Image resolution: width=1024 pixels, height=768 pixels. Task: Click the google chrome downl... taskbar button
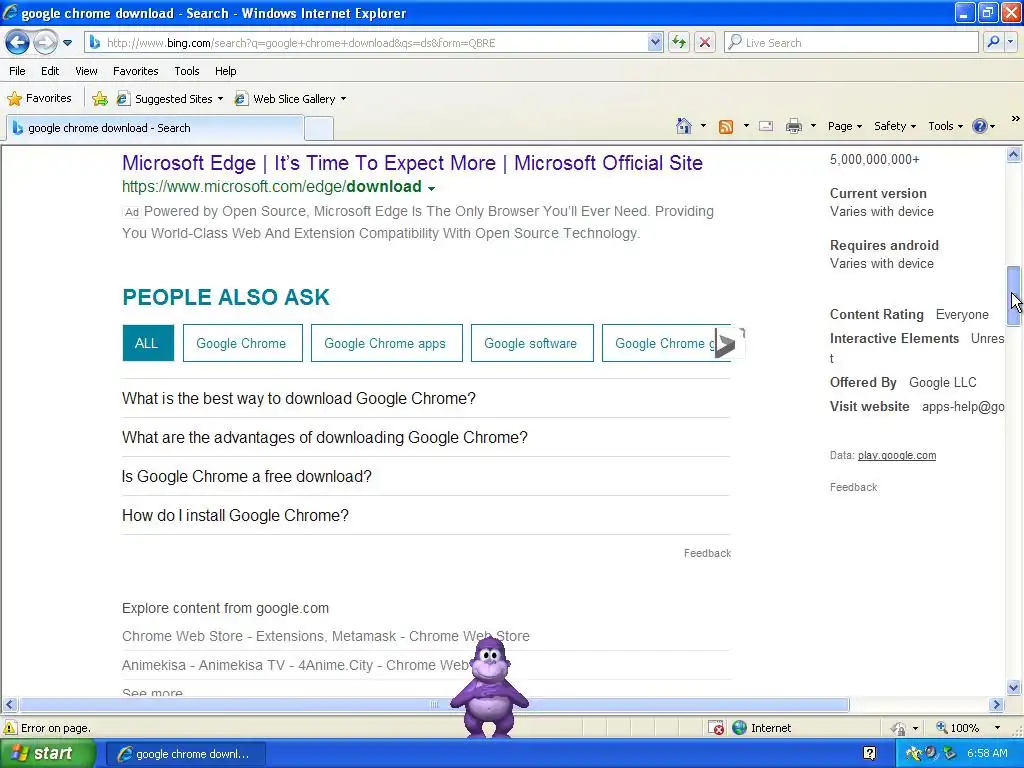(185, 754)
